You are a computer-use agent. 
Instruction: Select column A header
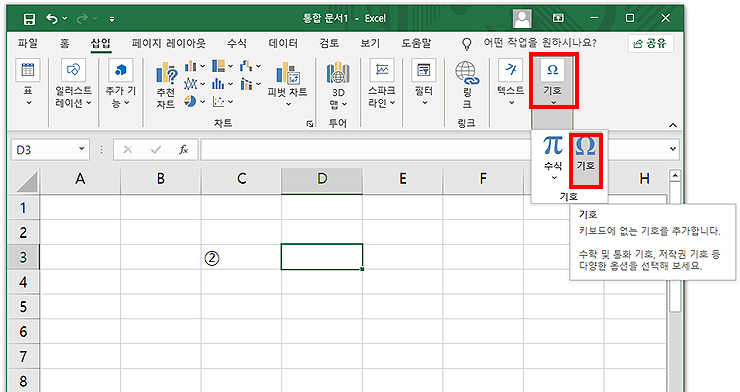click(x=80, y=179)
